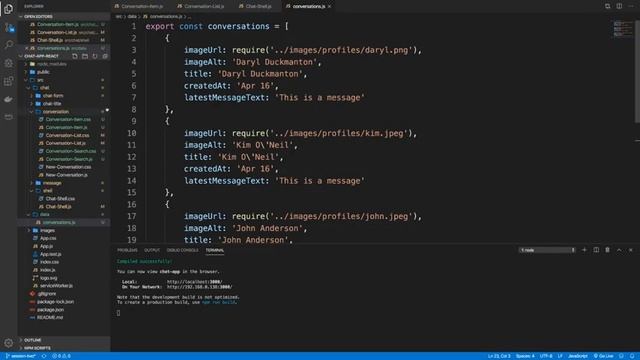Change end-of-line sequence LF

[560, 356]
